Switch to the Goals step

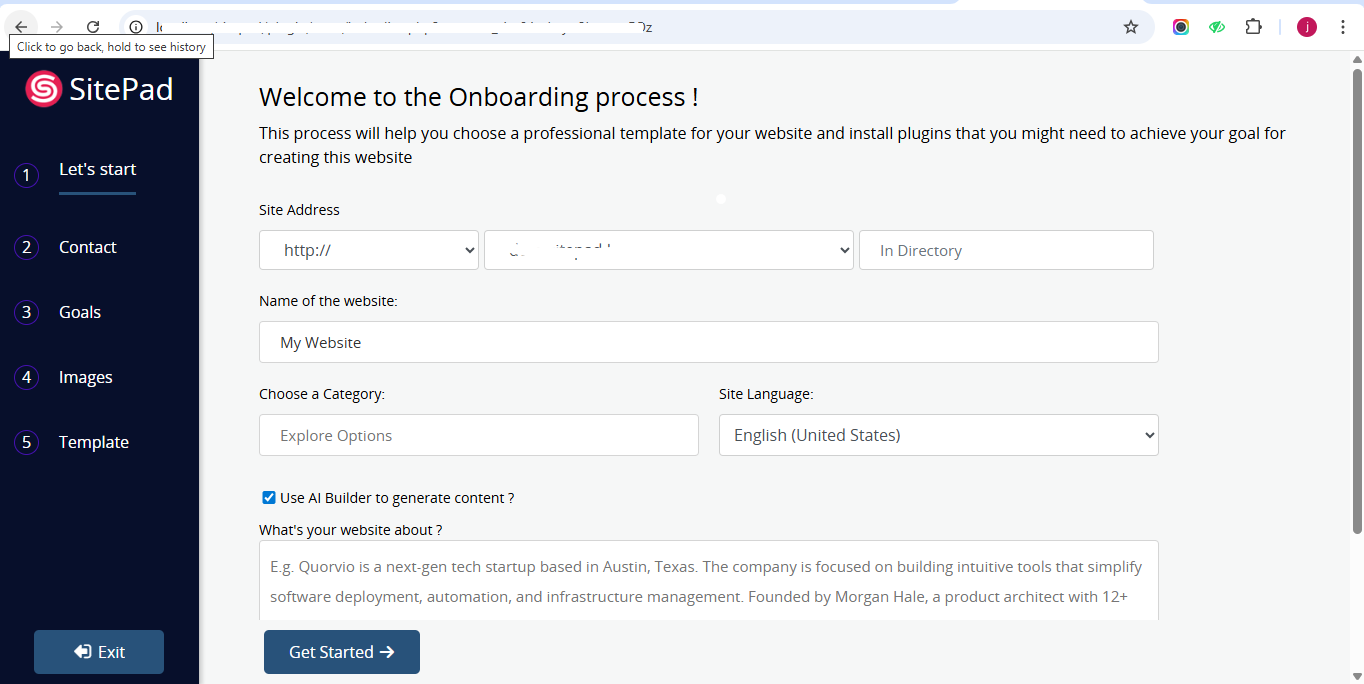(x=80, y=312)
